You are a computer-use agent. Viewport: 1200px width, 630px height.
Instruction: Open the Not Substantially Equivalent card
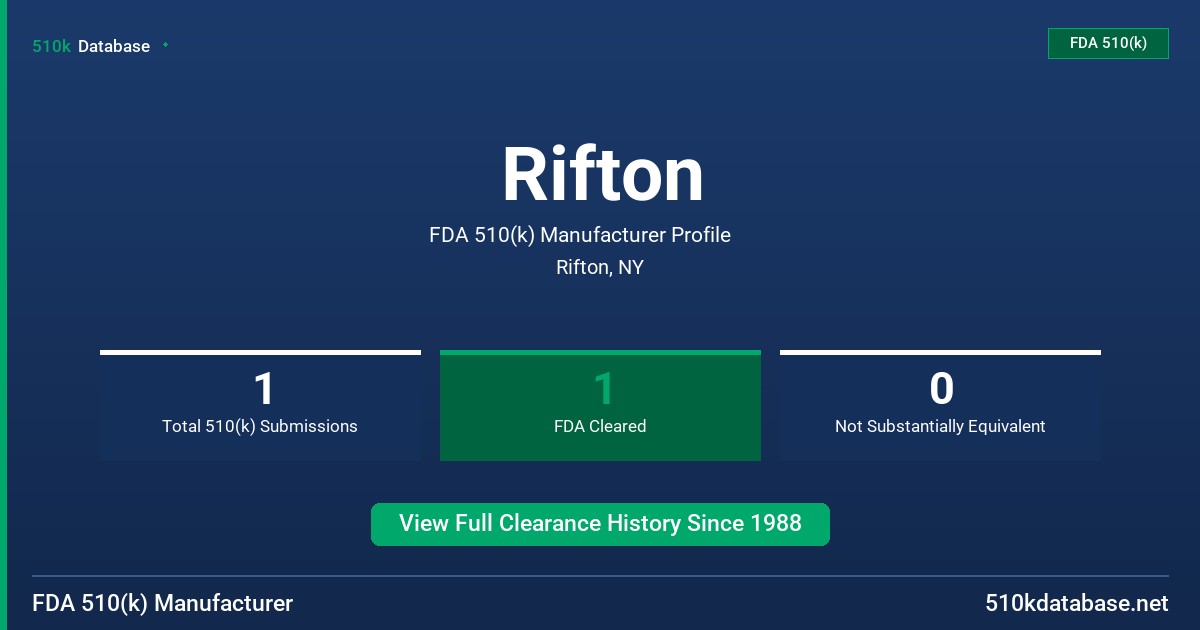click(940, 405)
